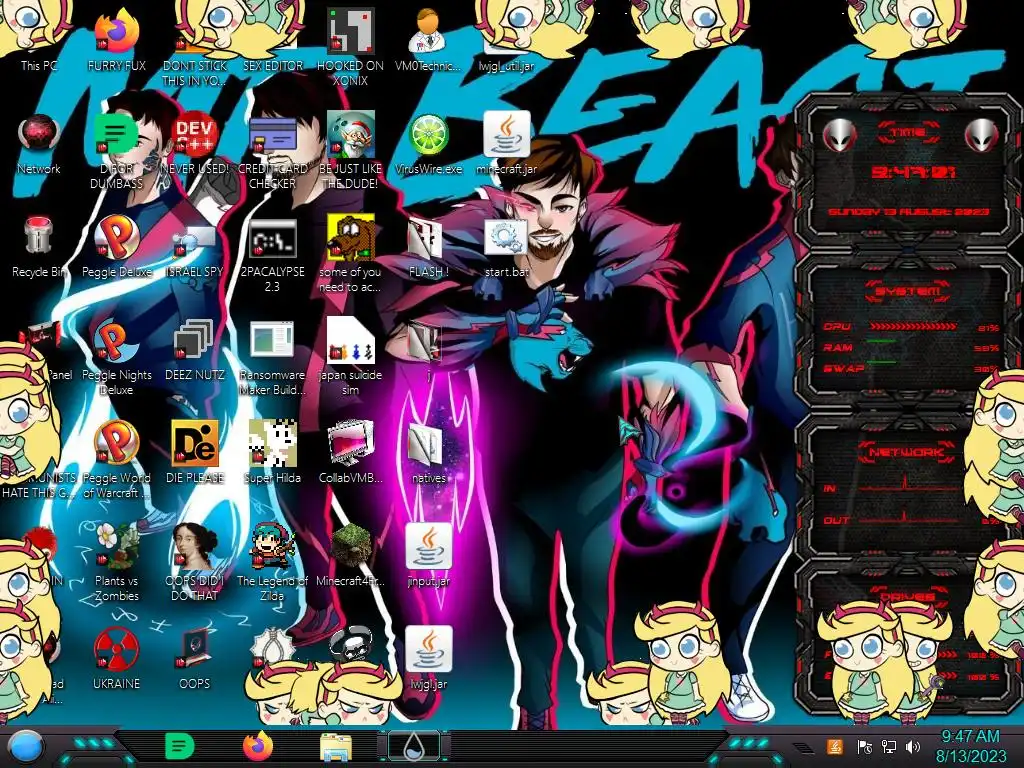Launch Plants vs Zombies
Viewport: 1024px width, 768px height.
116,562
